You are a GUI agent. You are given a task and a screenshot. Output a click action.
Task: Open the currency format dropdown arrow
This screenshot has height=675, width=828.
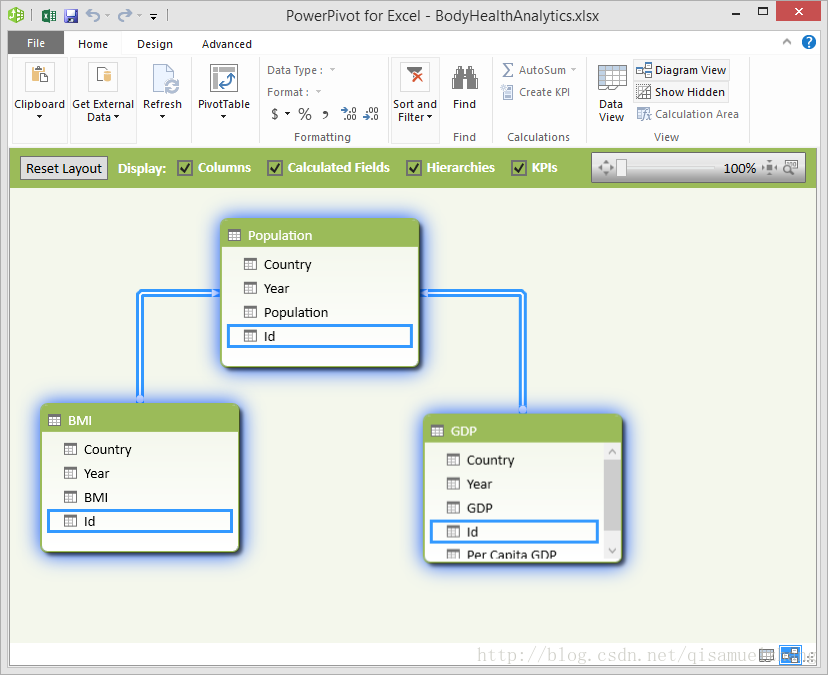click(x=287, y=114)
